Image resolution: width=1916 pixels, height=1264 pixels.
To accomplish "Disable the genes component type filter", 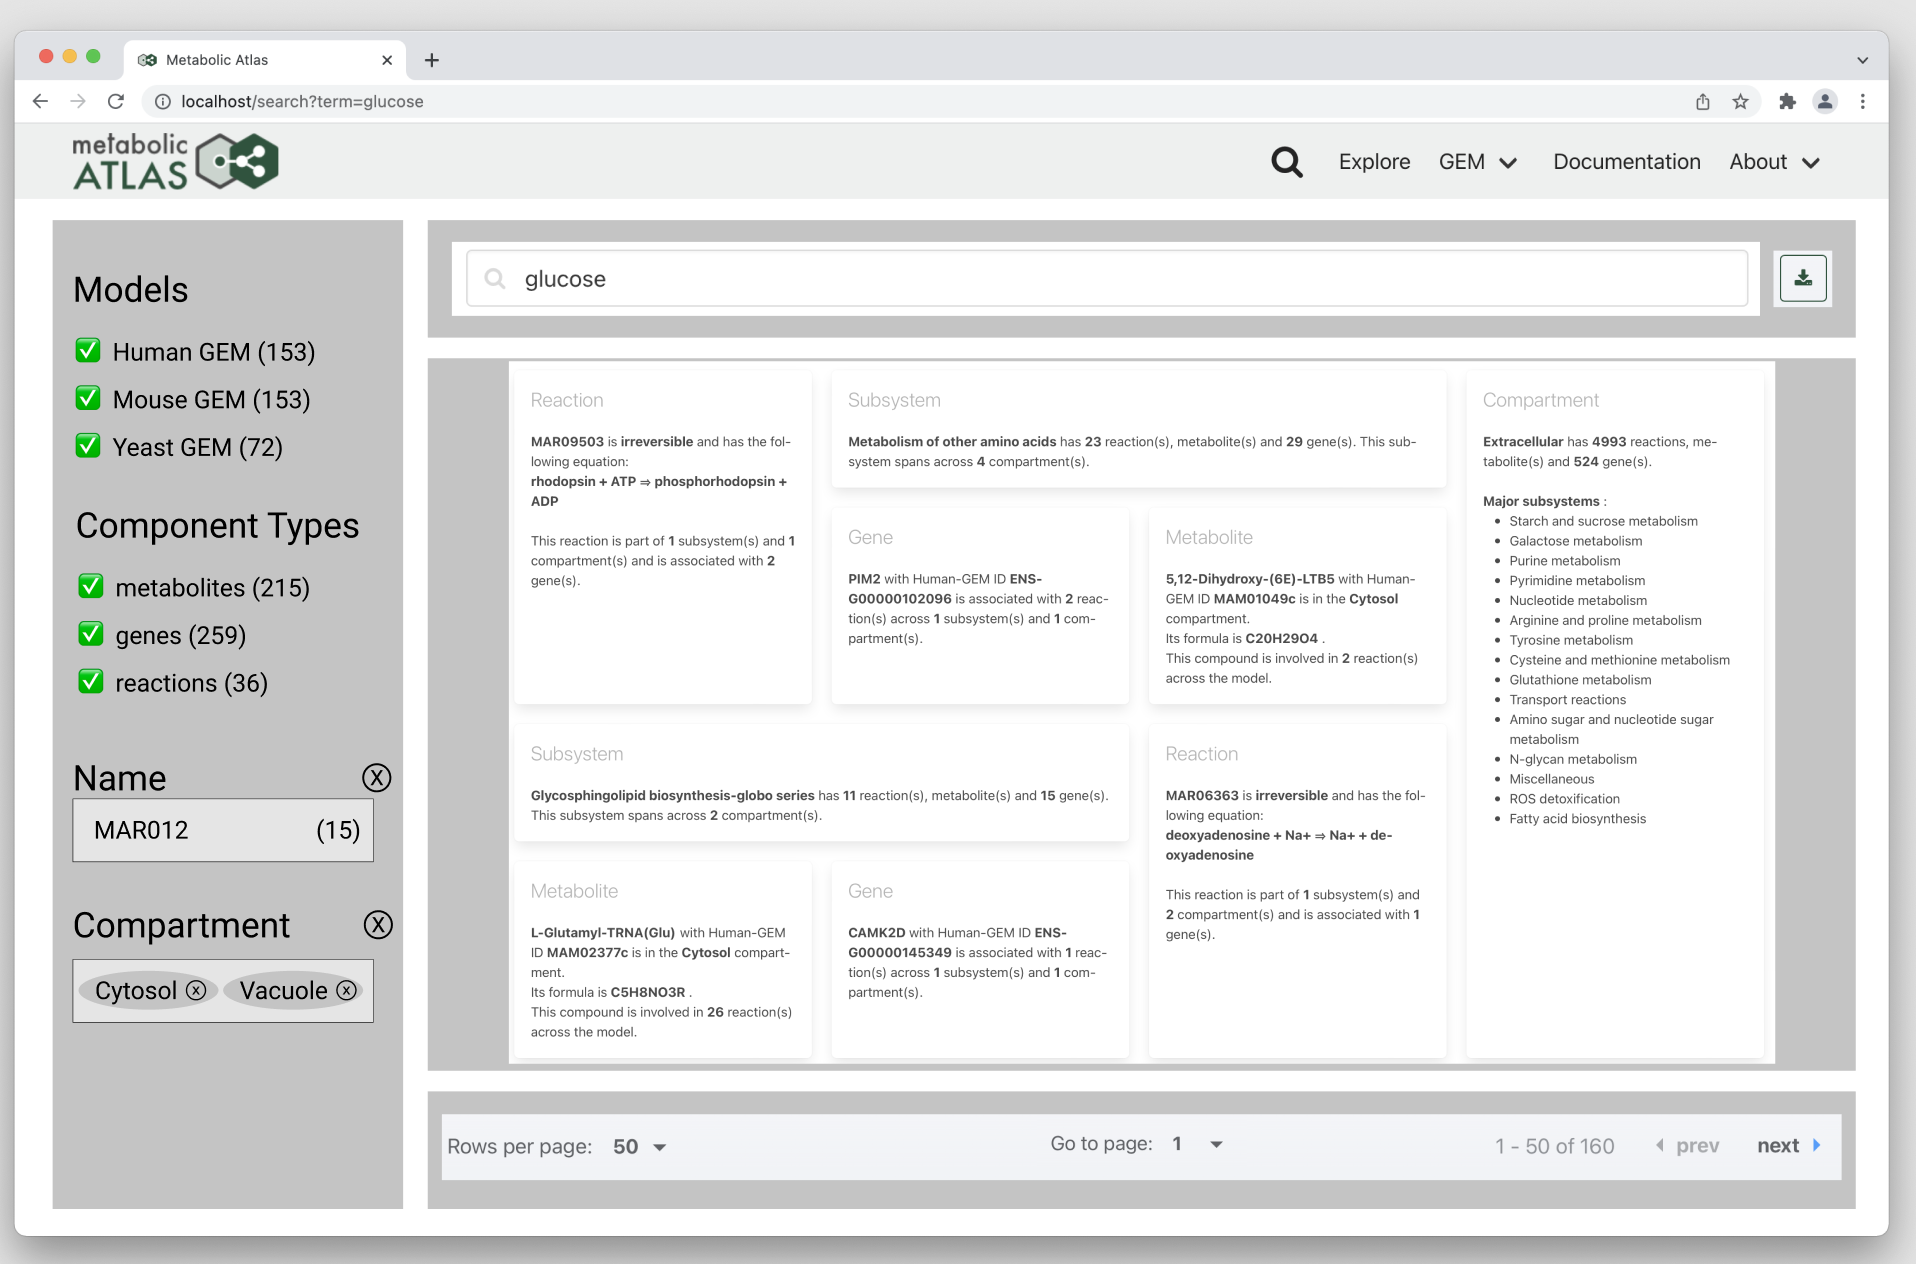I will click(91, 634).
